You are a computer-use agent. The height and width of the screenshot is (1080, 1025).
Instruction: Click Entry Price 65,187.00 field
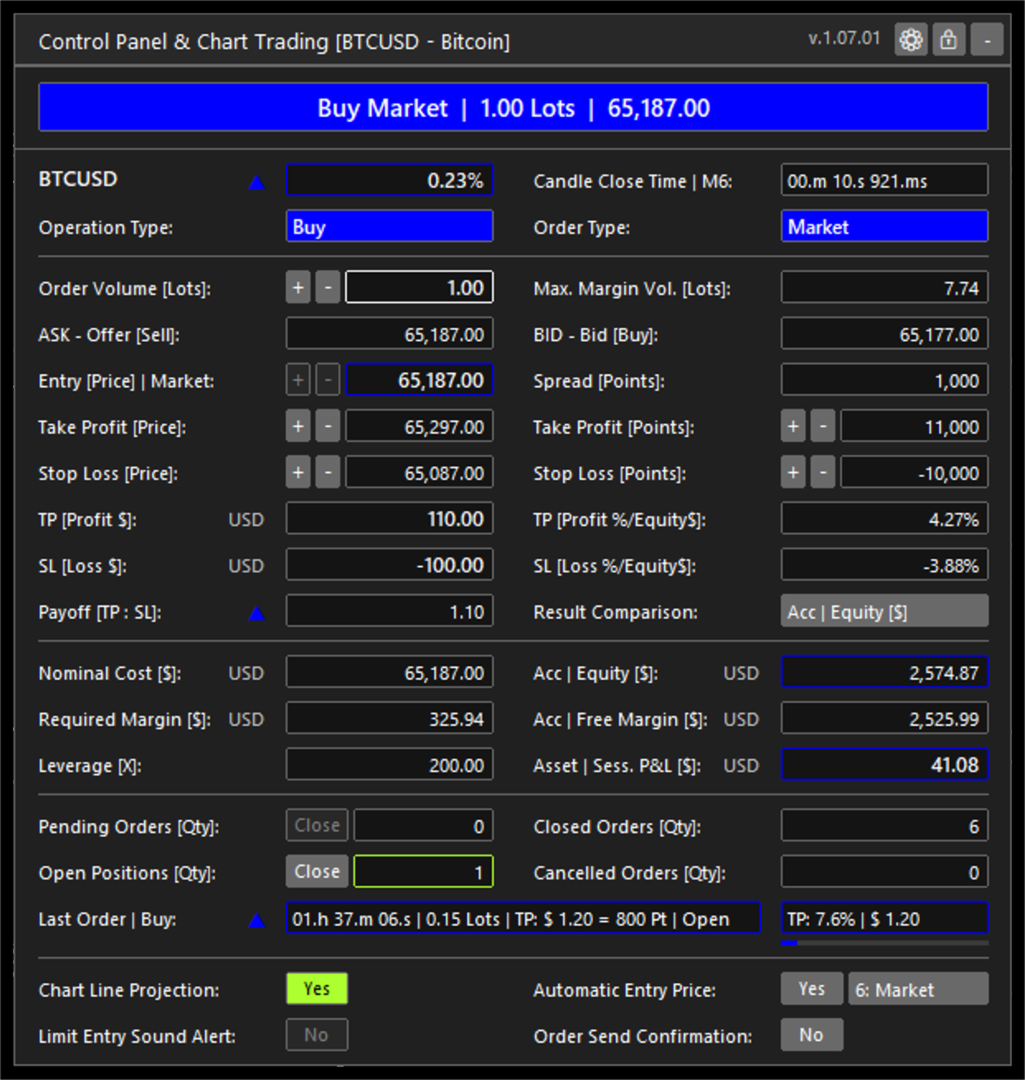[x=419, y=380]
